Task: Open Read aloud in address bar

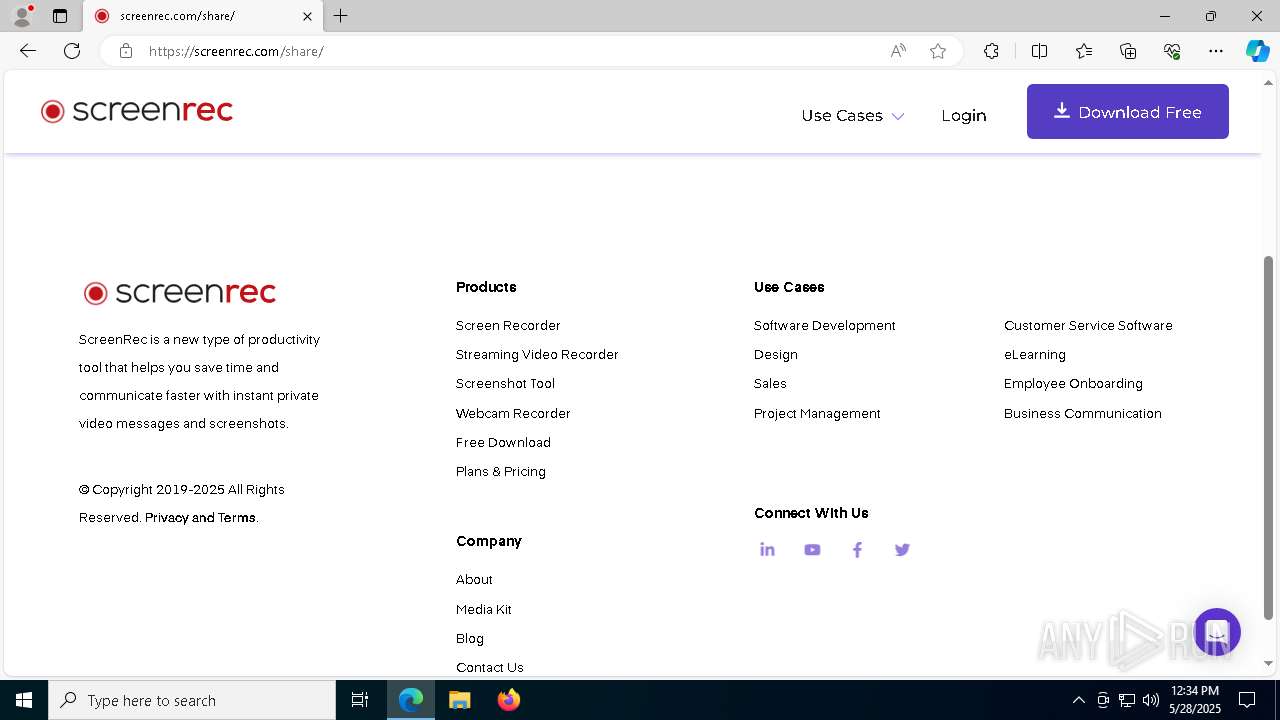Action: click(898, 51)
